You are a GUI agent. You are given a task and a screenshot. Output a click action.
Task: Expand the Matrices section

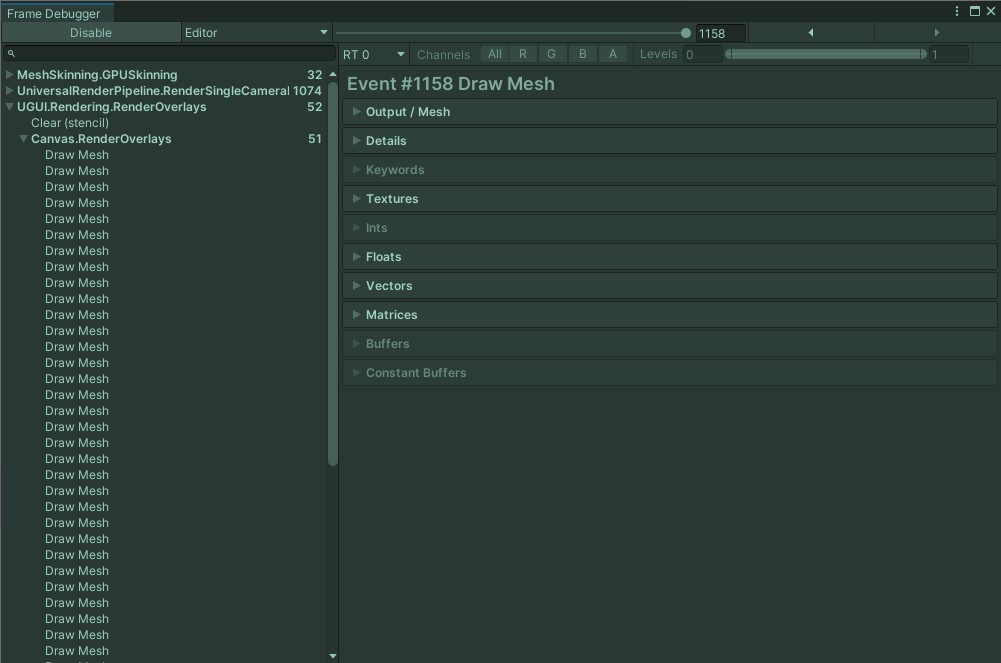click(x=670, y=315)
